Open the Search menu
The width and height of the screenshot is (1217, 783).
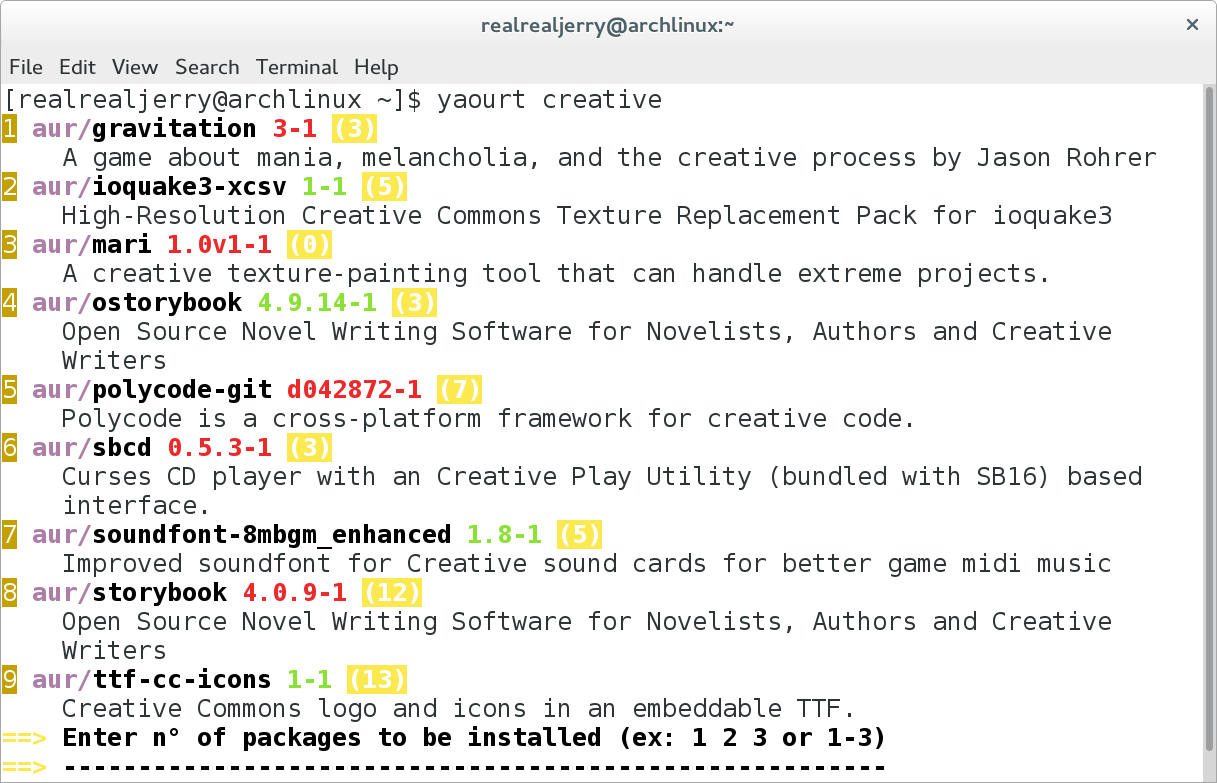pos(207,67)
